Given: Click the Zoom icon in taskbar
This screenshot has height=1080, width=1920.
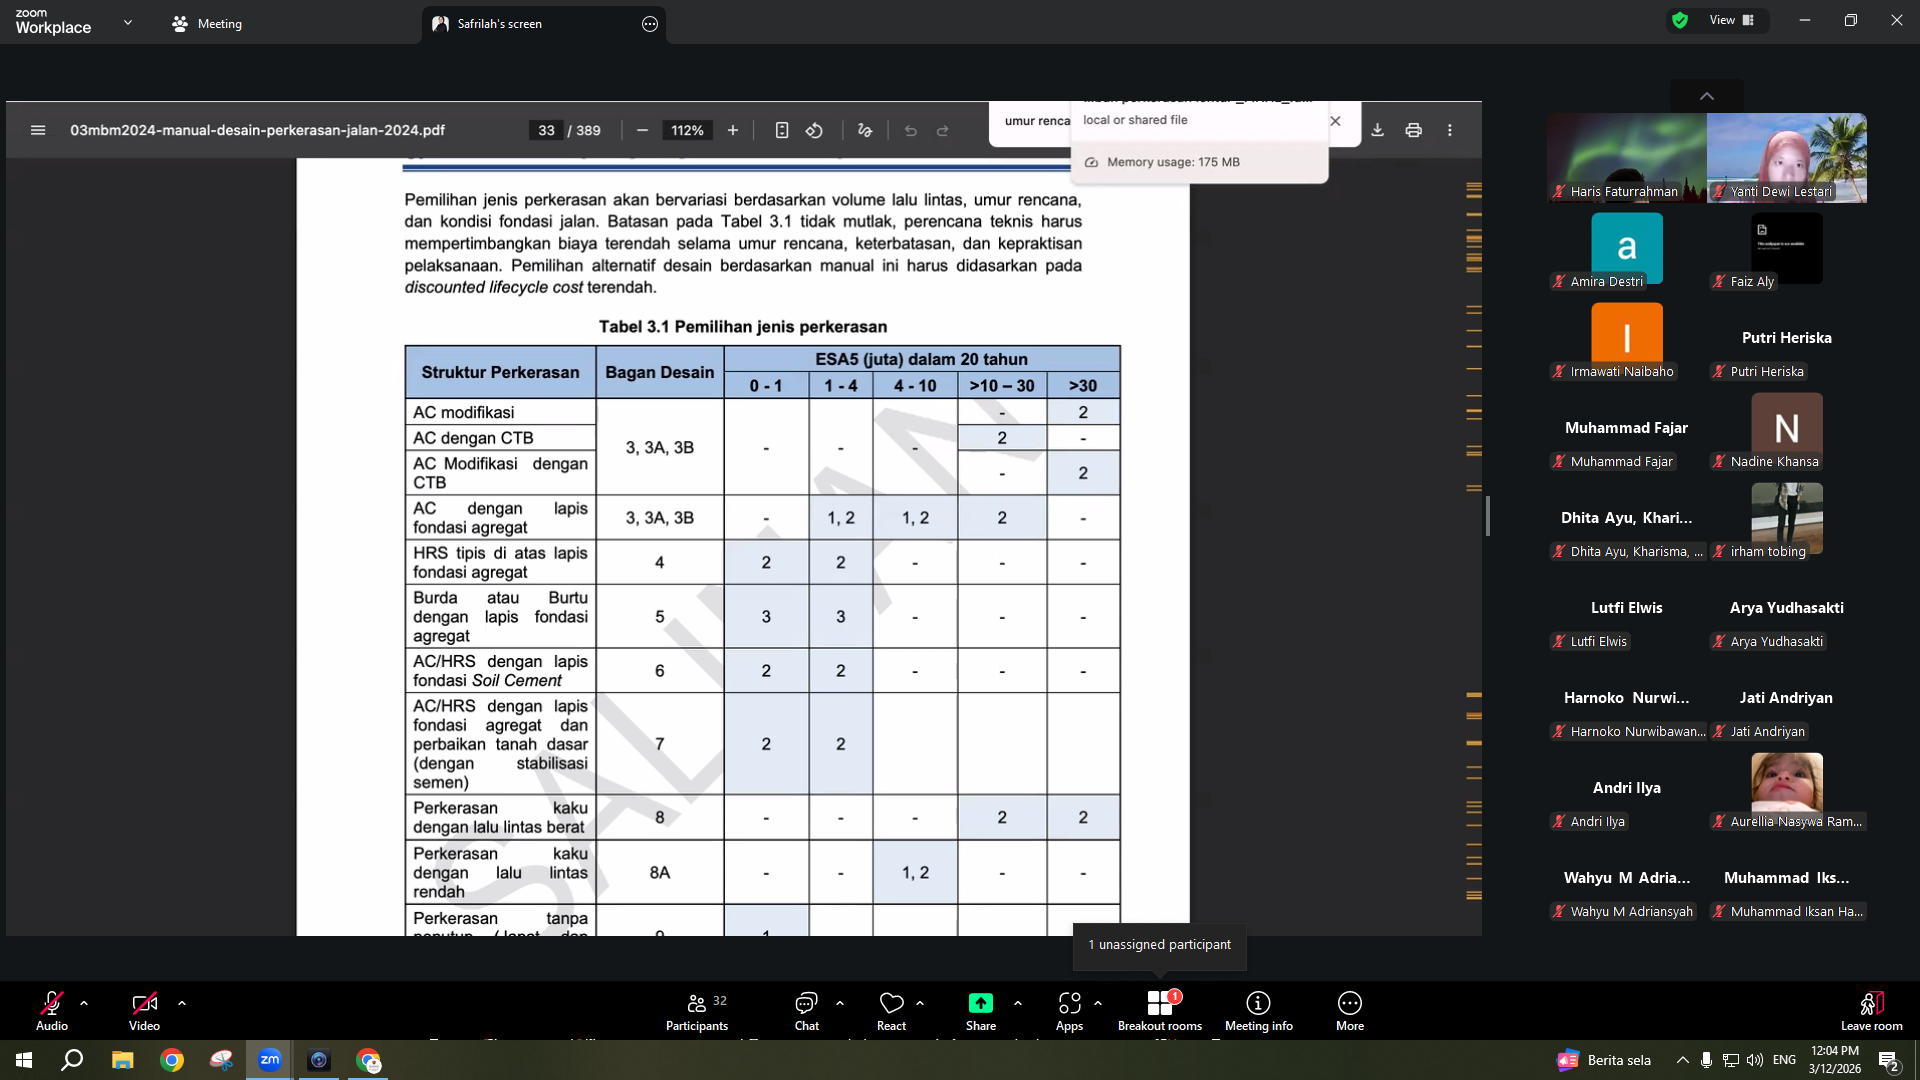Looking at the screenshot, I should coord(269,1060).
